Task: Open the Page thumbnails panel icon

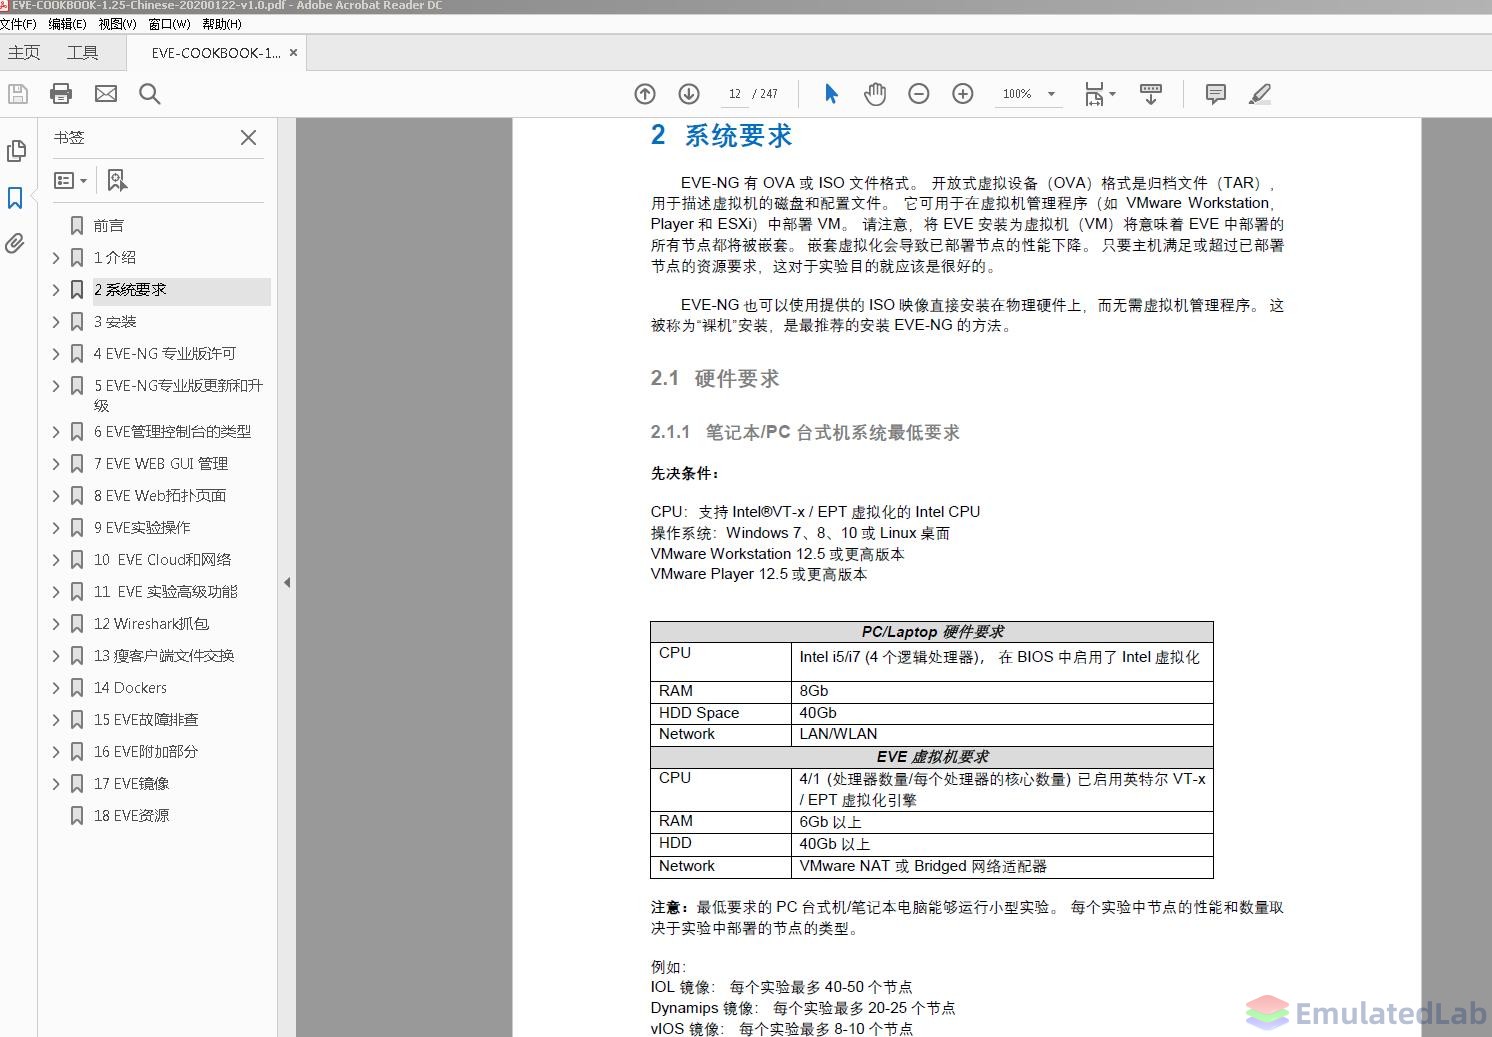Action: [x=16, y=151]
